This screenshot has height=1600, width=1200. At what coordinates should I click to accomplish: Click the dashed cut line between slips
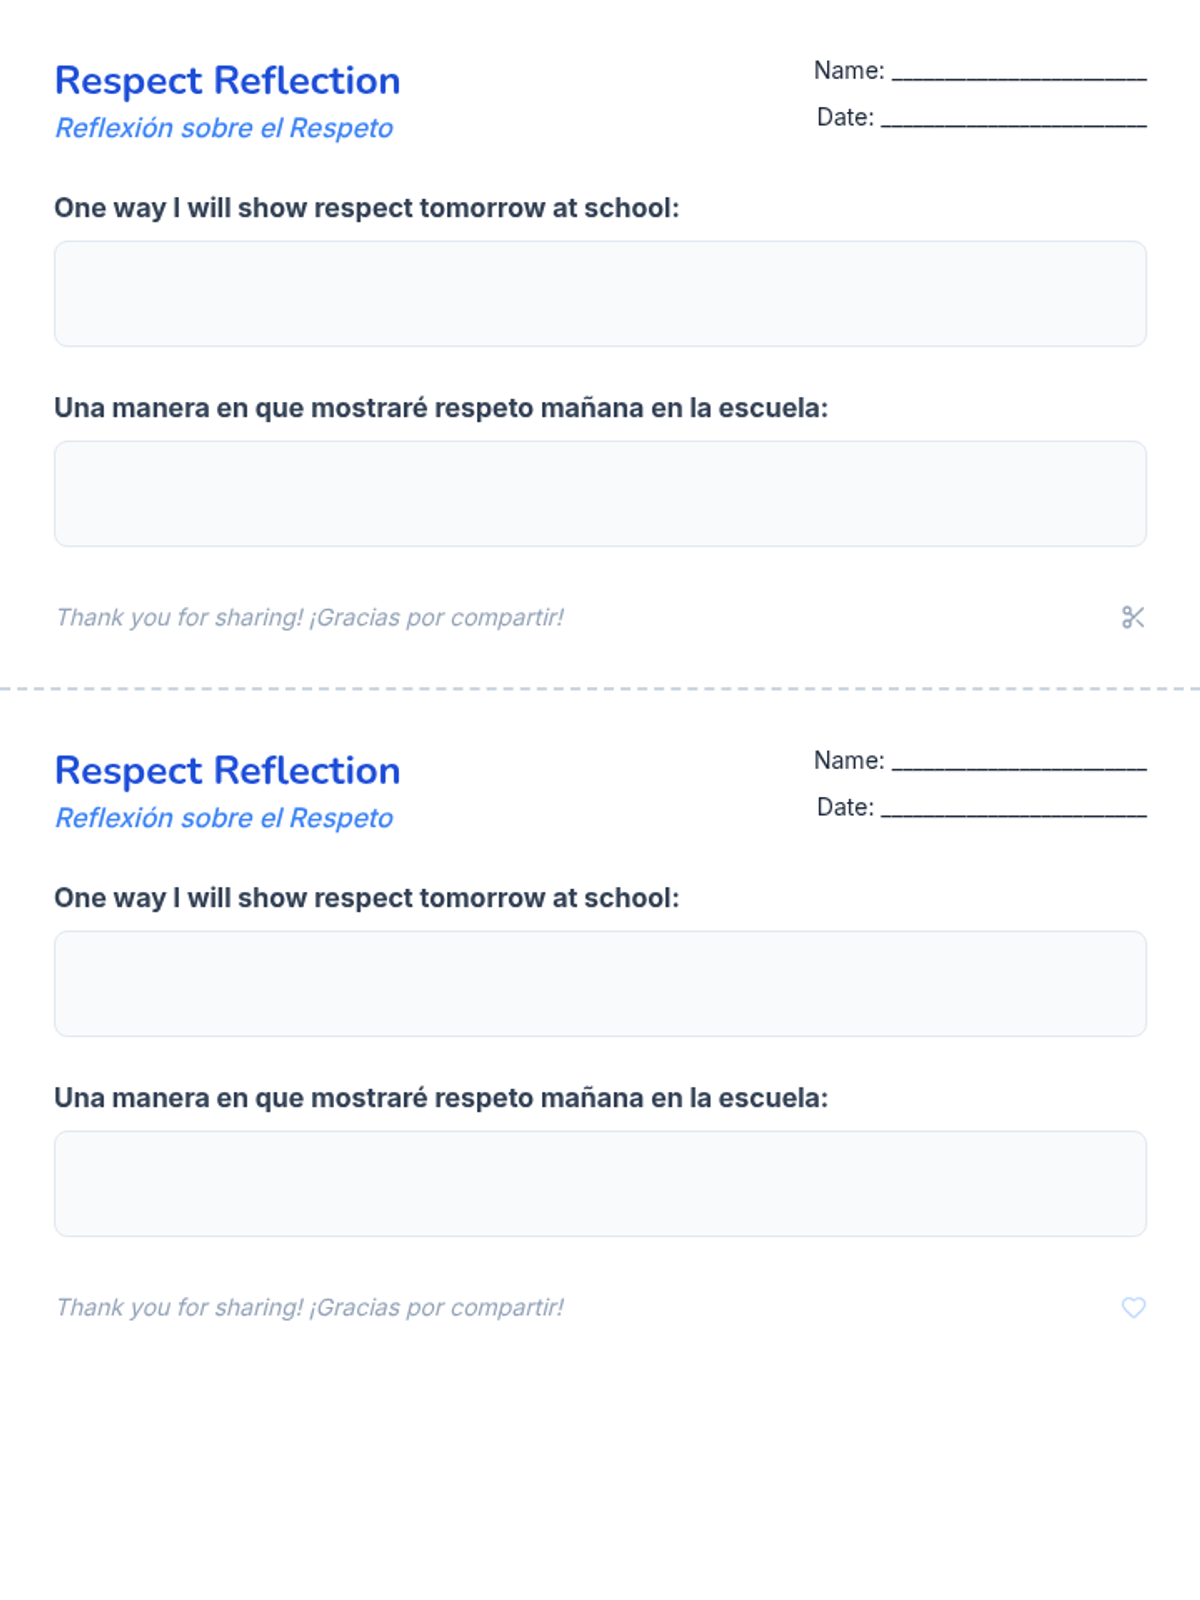click(600, 689)
